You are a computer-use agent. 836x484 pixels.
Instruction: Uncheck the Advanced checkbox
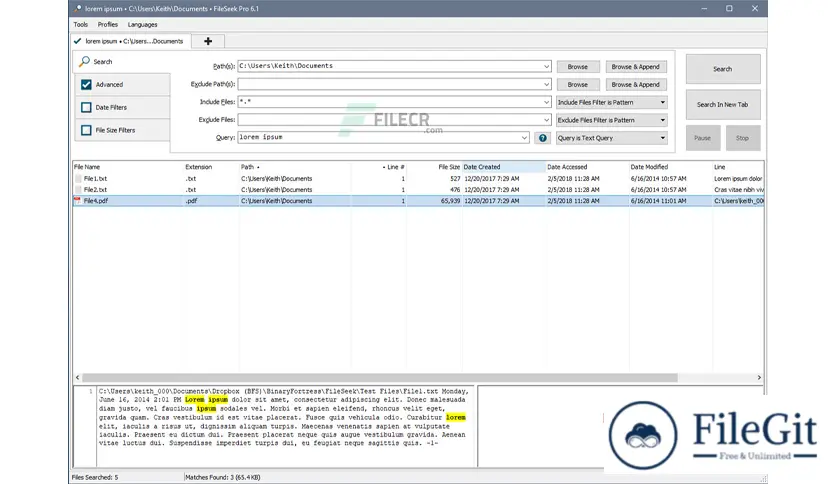pyautogui.click(x=86, y=84)
